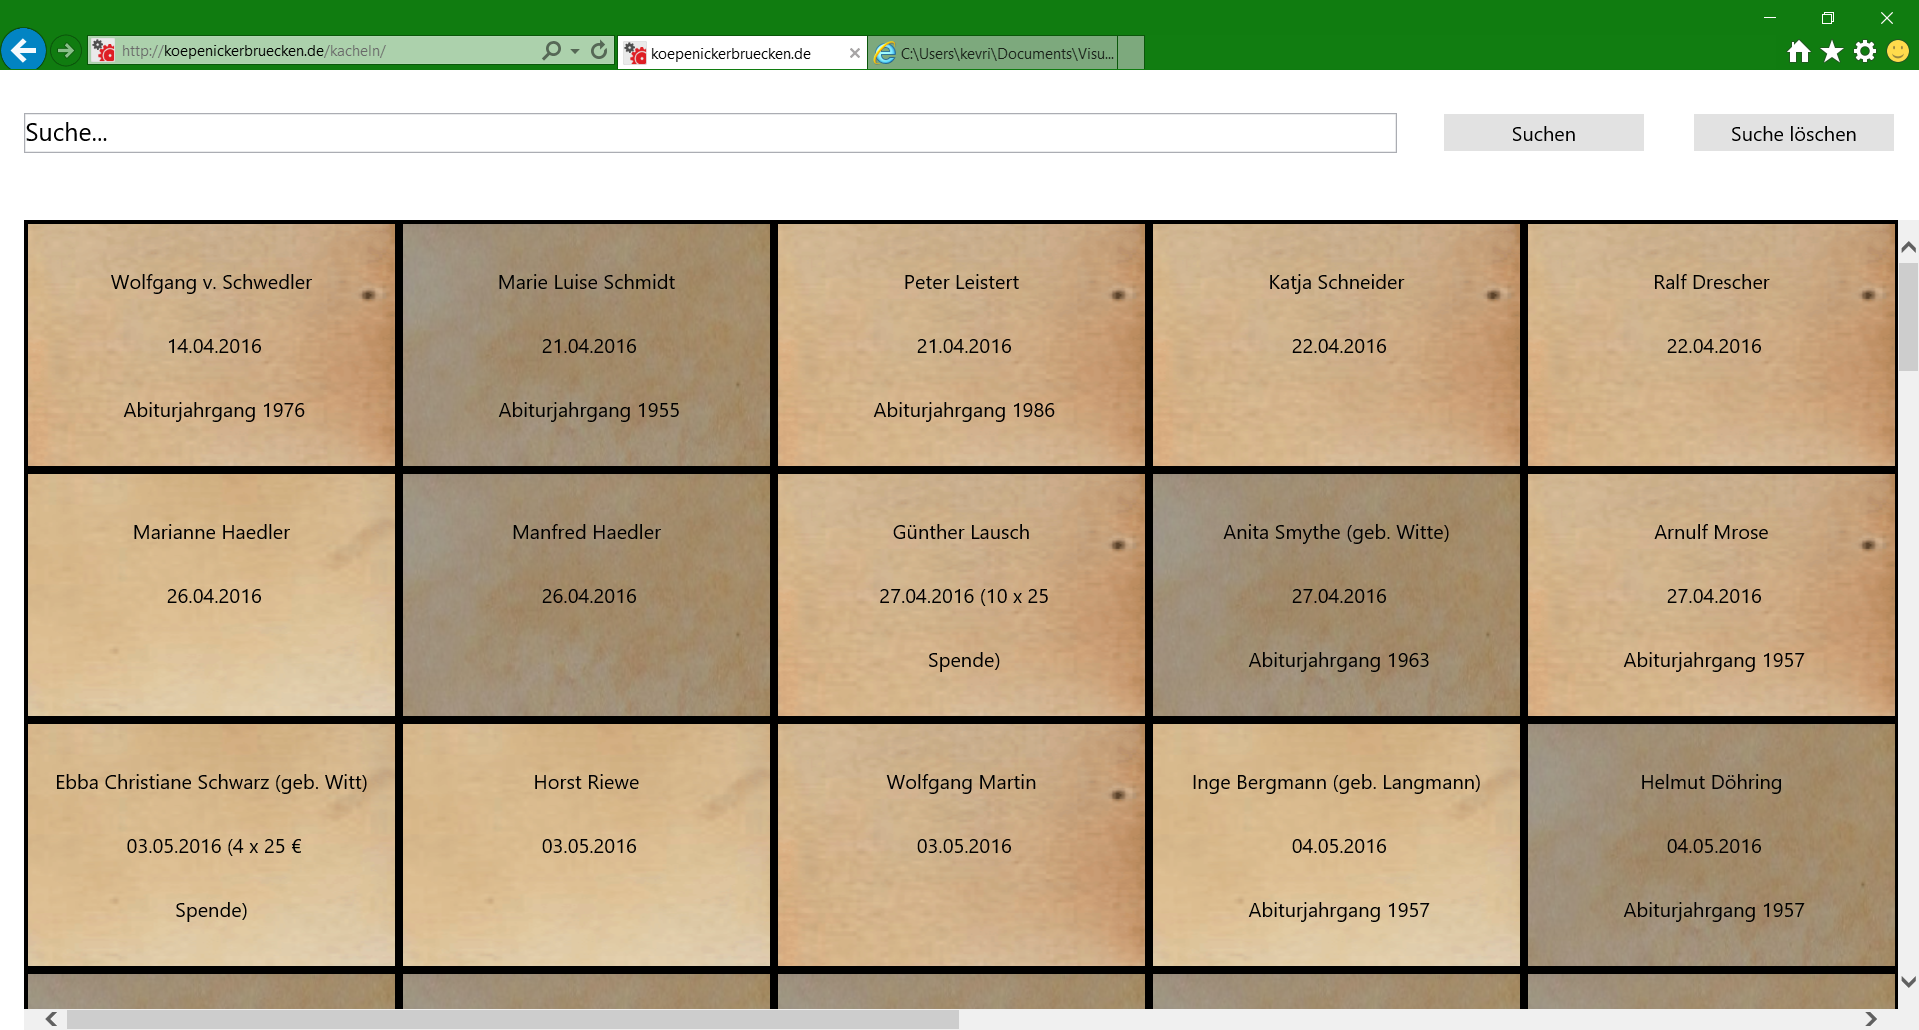Click the horizontal scrollbar right arrow
The height and width of the screenshot is (1030, 1919).
click(1870, 1019)
